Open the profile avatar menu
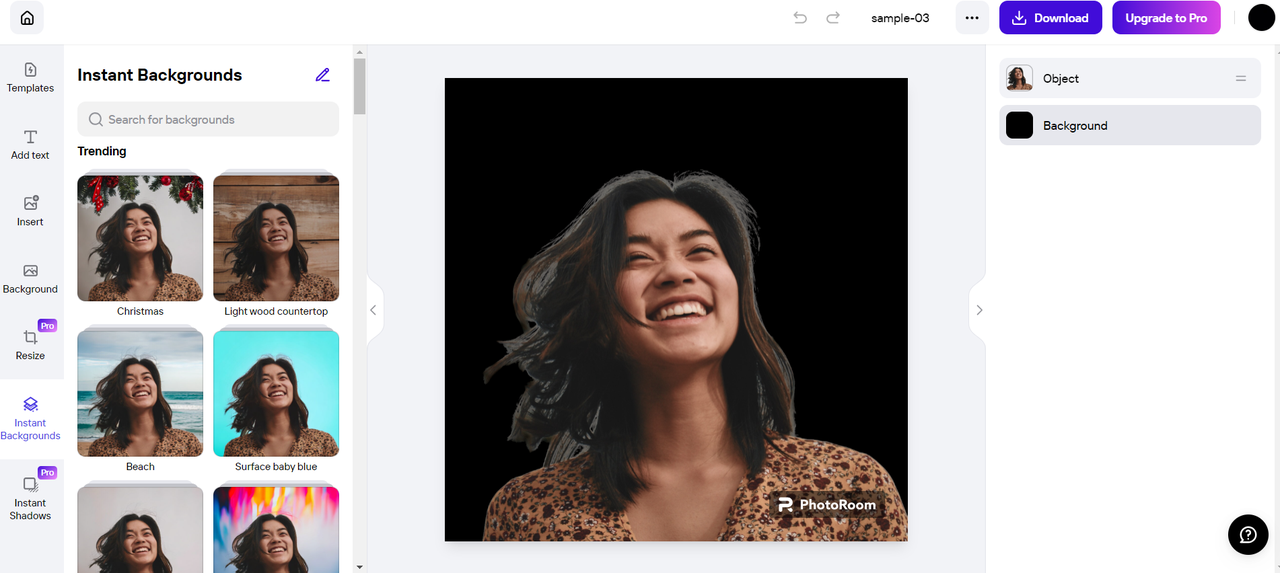 pos(1261,18)
